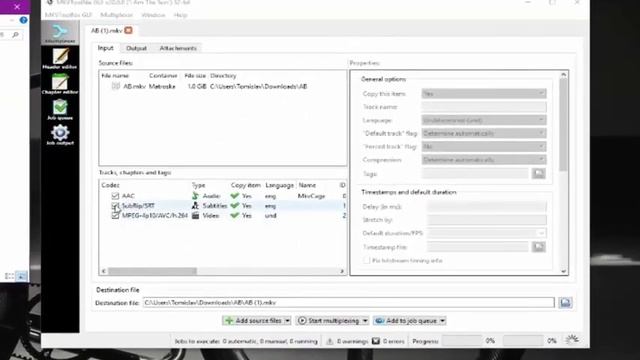Open the Copy this item dropdown
Screen dimensions: 640x360
point(484,93)
